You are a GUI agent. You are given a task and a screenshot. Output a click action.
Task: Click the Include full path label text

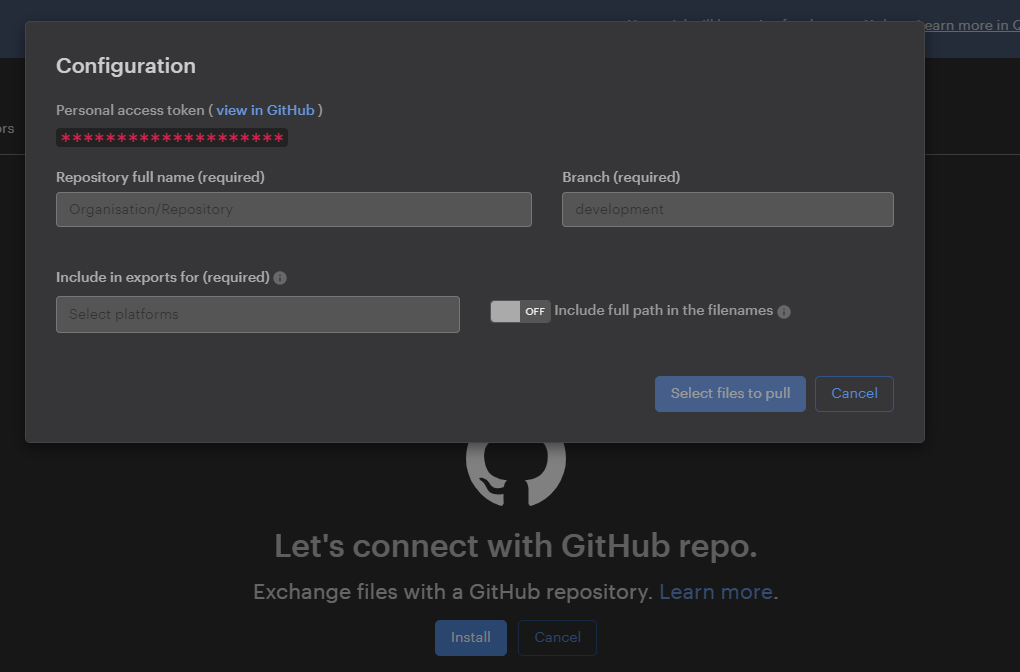(x=663, y=311)
